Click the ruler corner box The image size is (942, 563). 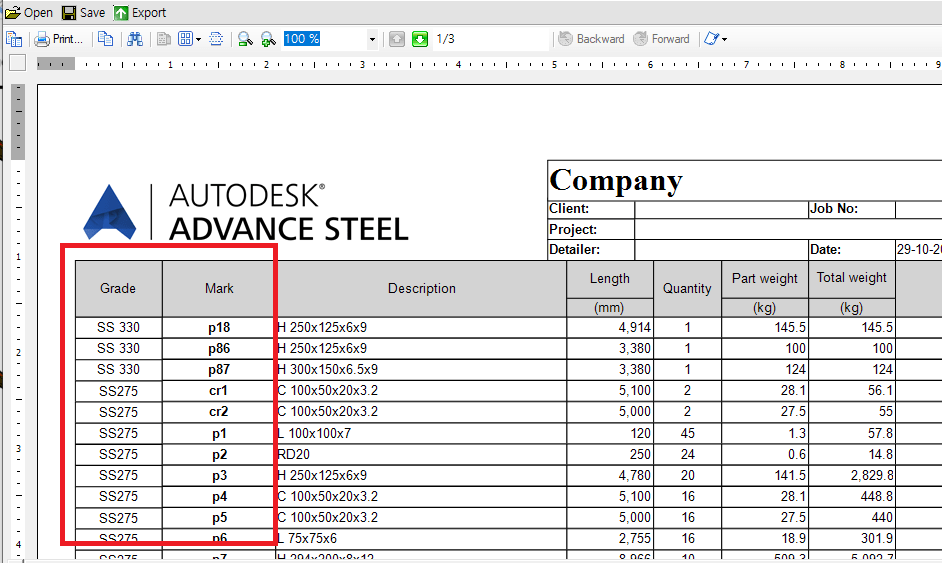point(17,62)
